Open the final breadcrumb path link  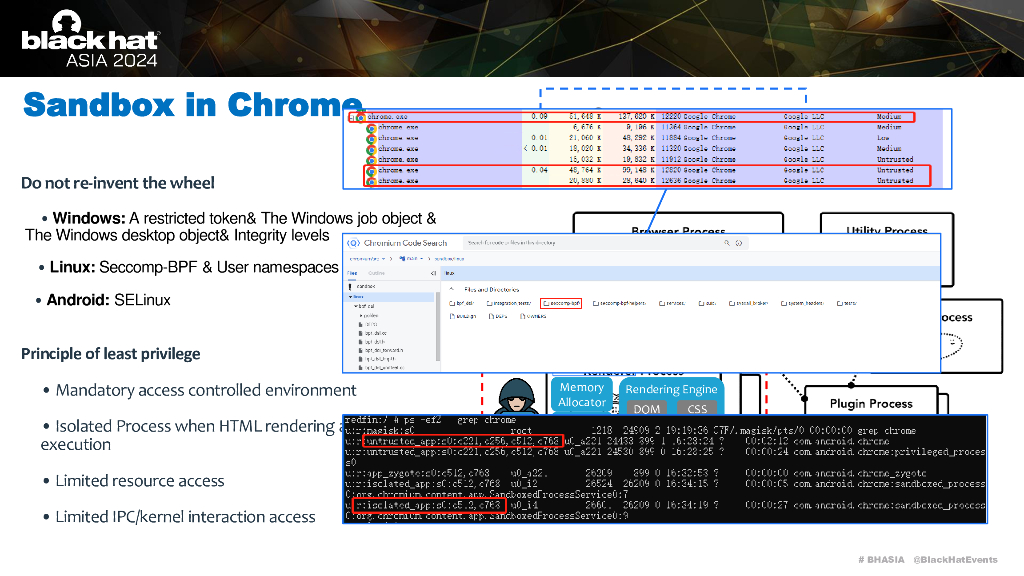click(449, 259)
